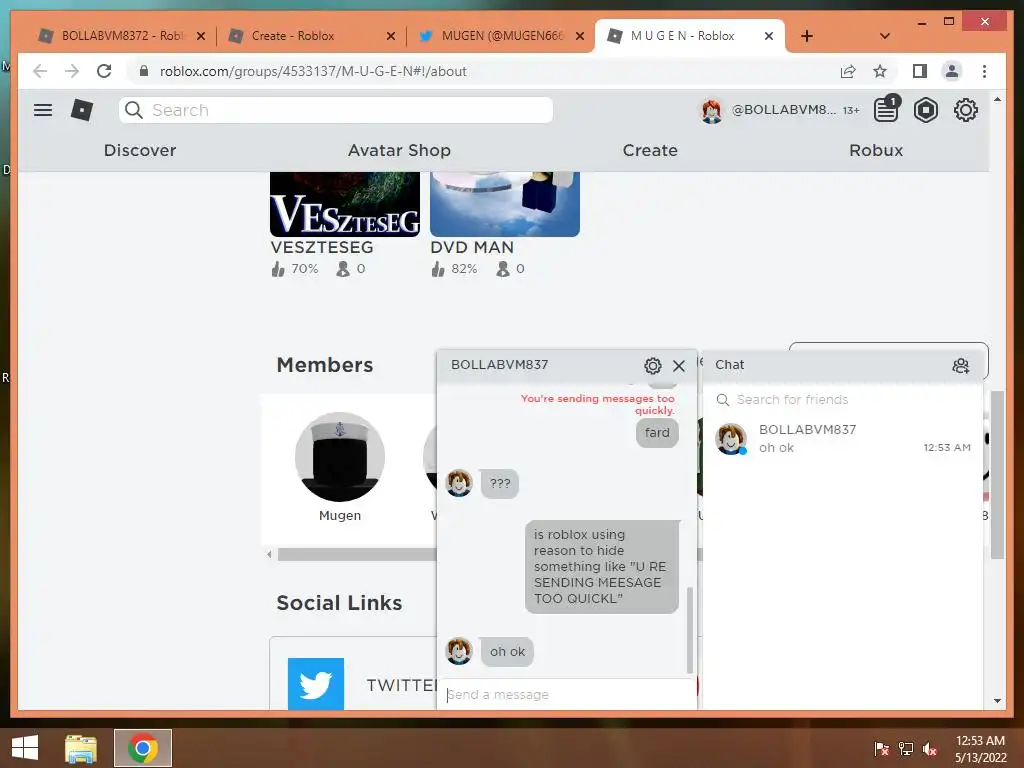Open the DVD MAN game title link
Screen dimensions: 1024x768
pos(472,248)
